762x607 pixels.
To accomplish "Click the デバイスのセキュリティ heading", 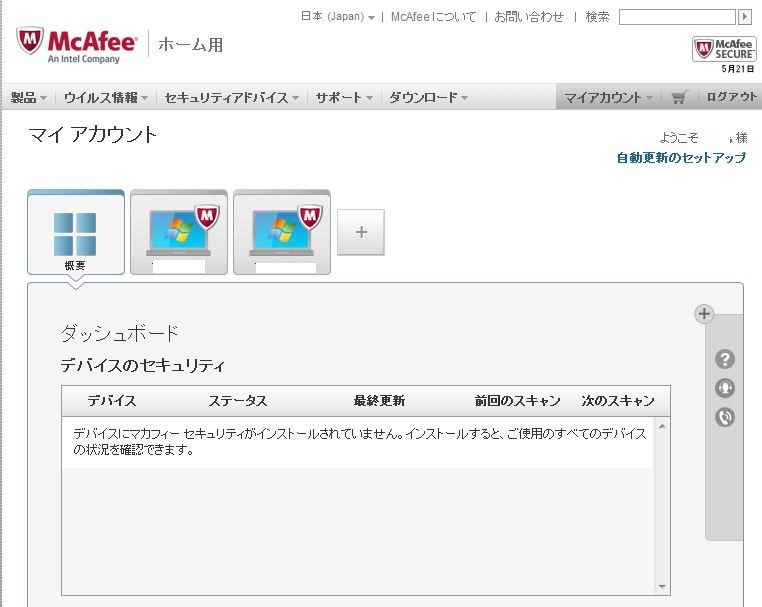I will 142,365.
